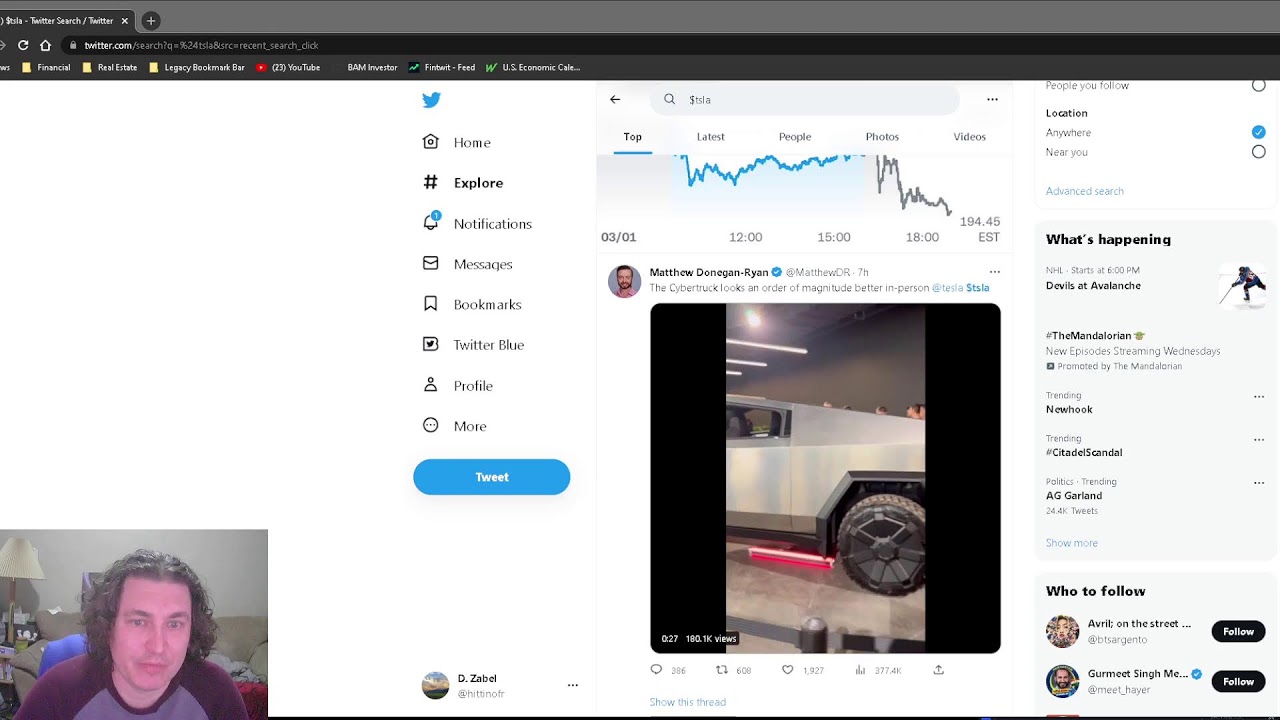Open Matthew Donegan-Ryan tweet's three-dot menu
The image size is (1280, 720).
tap(994, 272)
